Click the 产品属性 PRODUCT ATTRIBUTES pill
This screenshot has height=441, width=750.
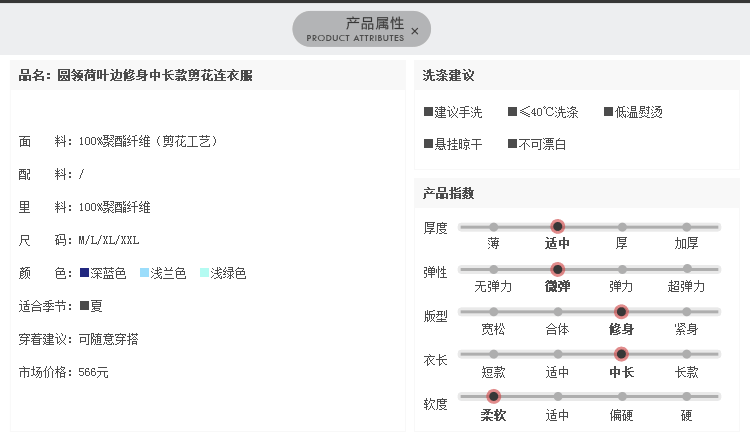pyautogui.click(x=361, y=29)
